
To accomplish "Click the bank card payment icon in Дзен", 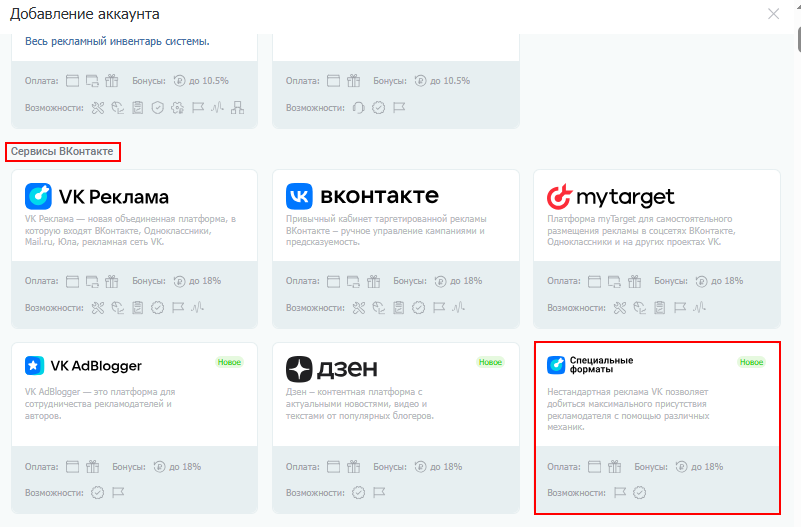I will tap(334, 467).
